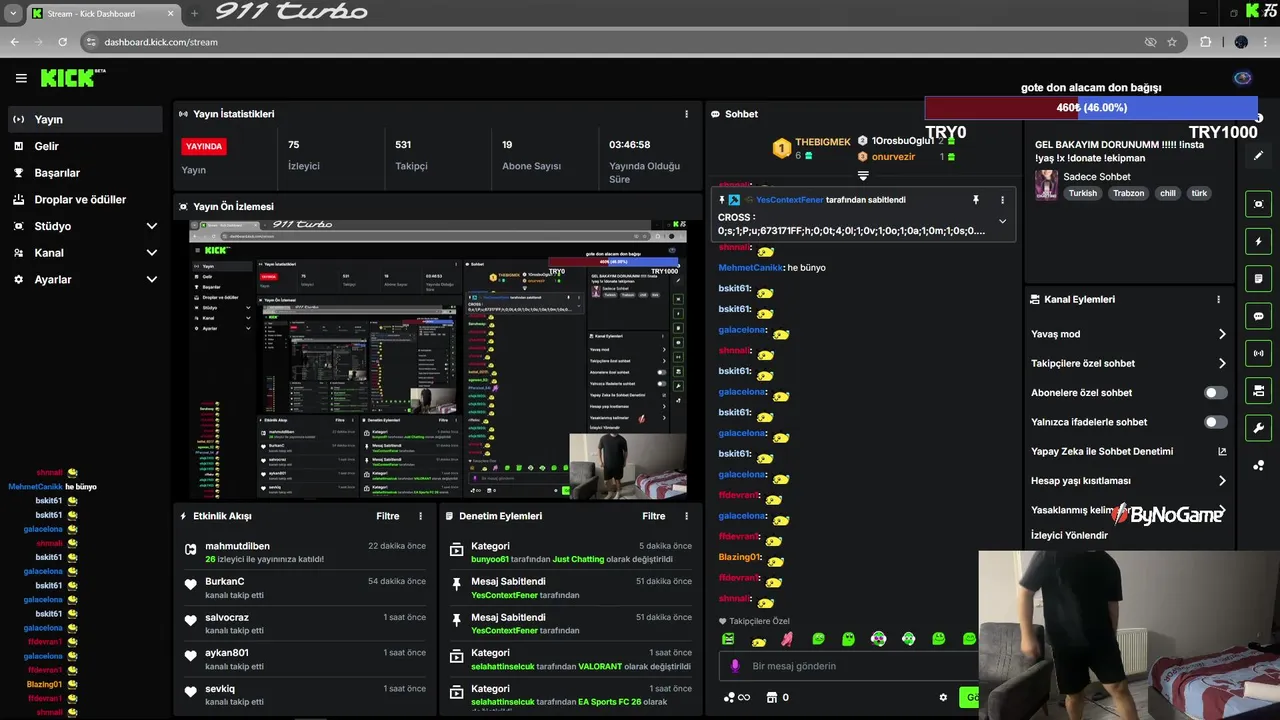Open the profile avatar in the Kick header
Screen dimensions: 1280x720
[x=1243, y=78]
